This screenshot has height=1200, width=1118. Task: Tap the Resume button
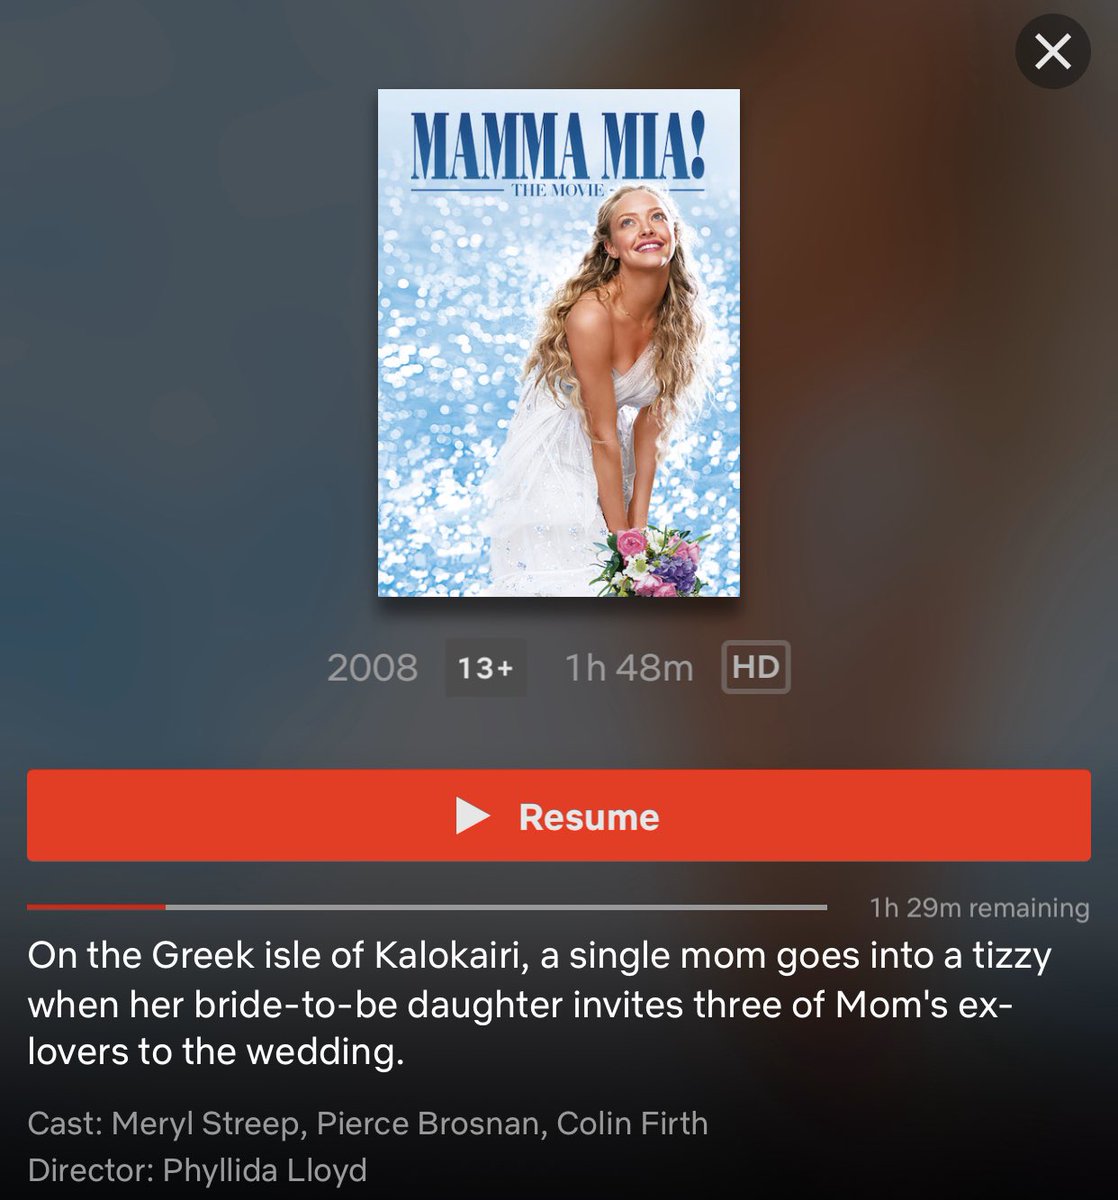(559, 815)
